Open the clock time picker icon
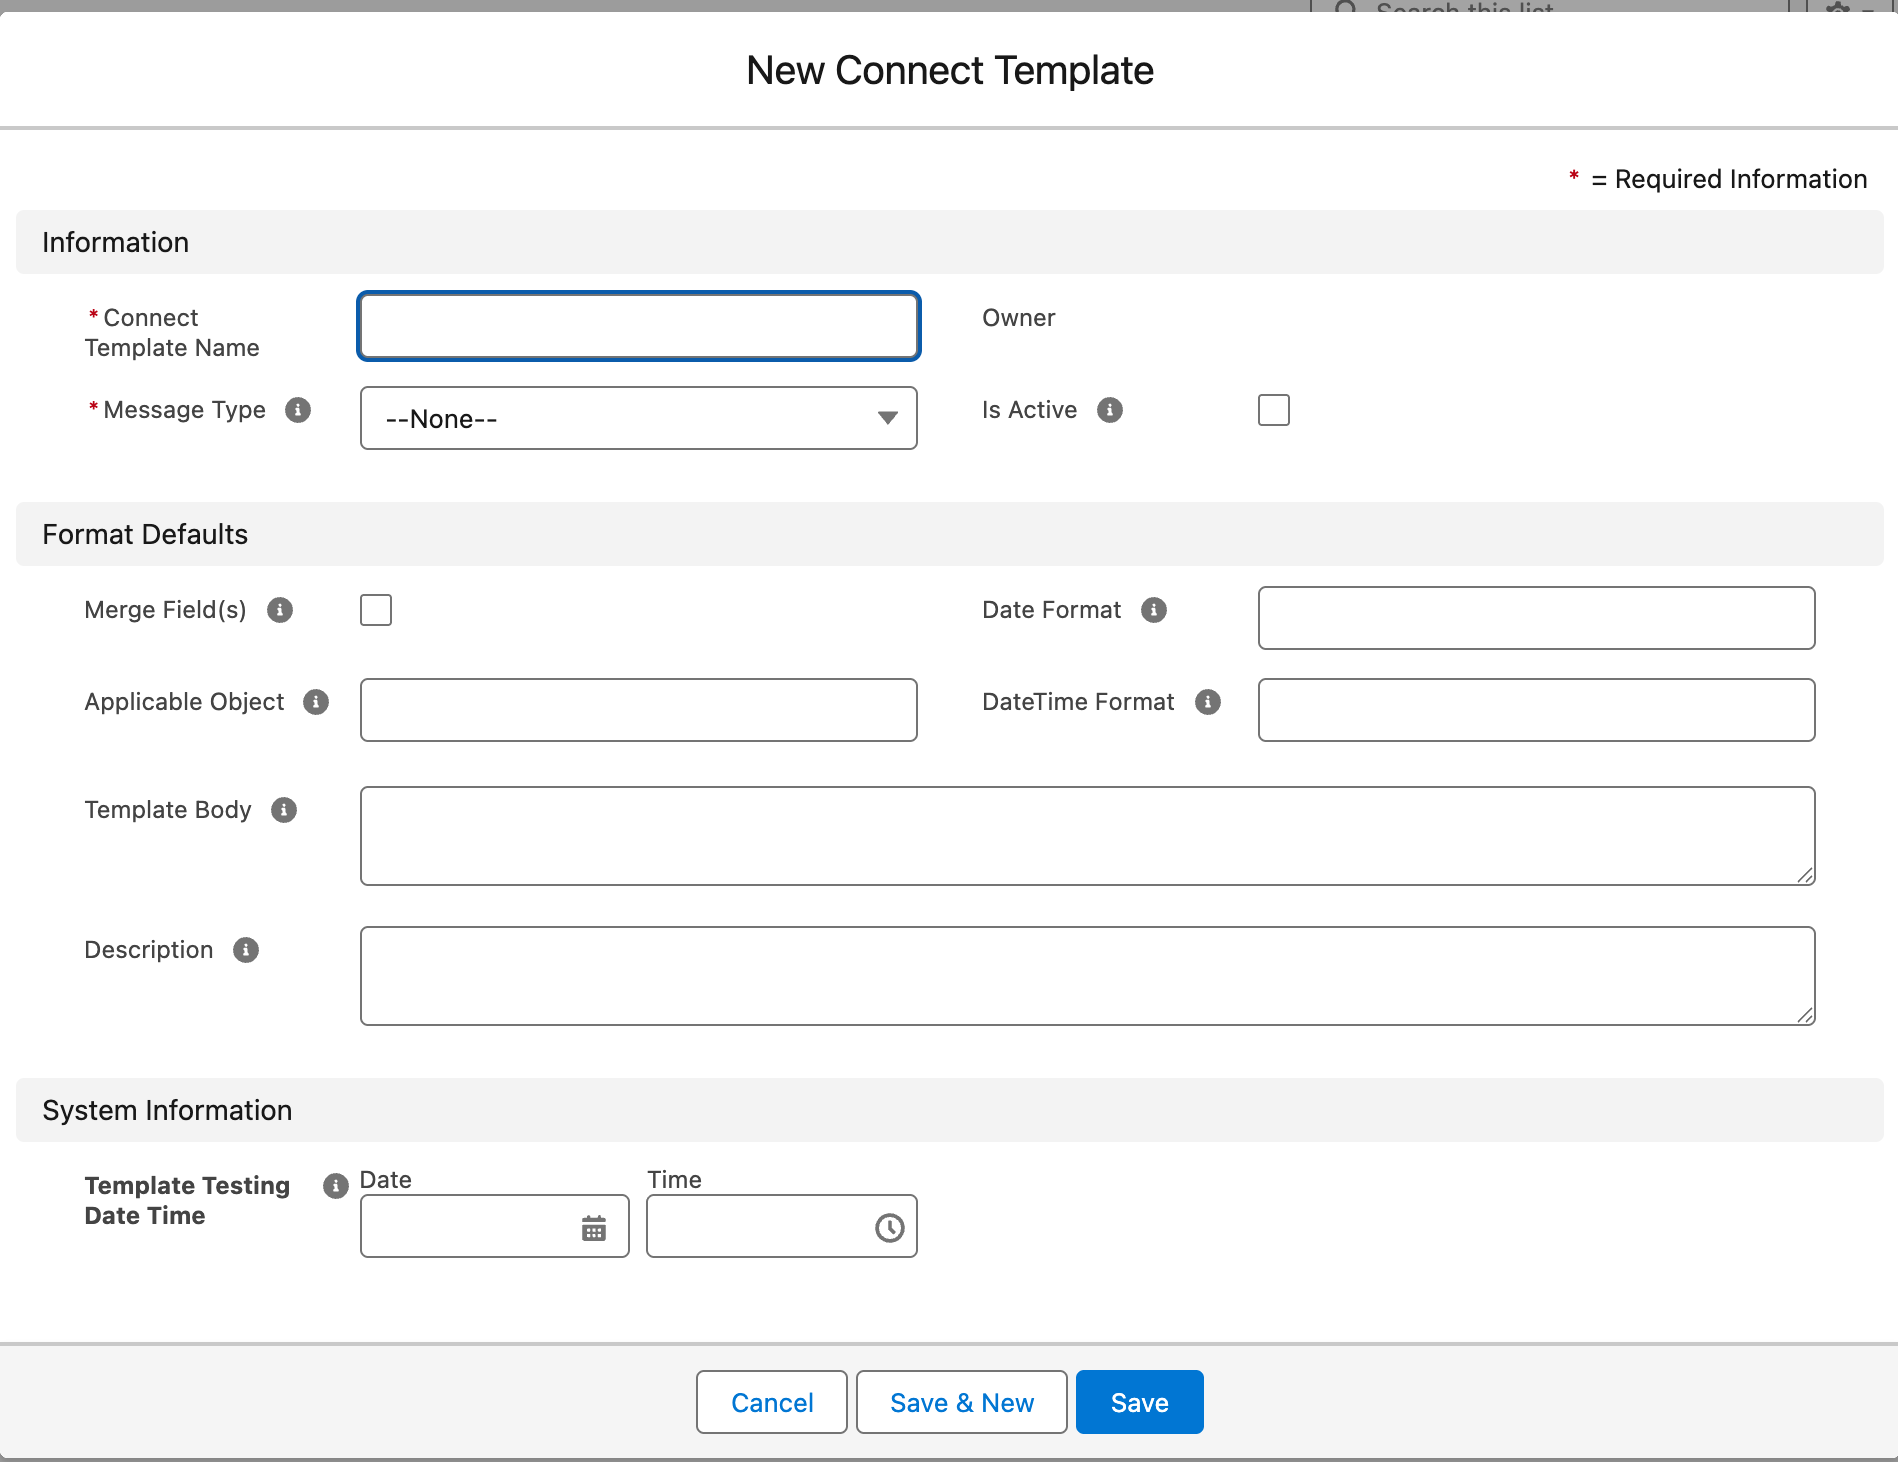Screen dimensions: 1898x1462 pyautogui.click(x=890, y=1228)
